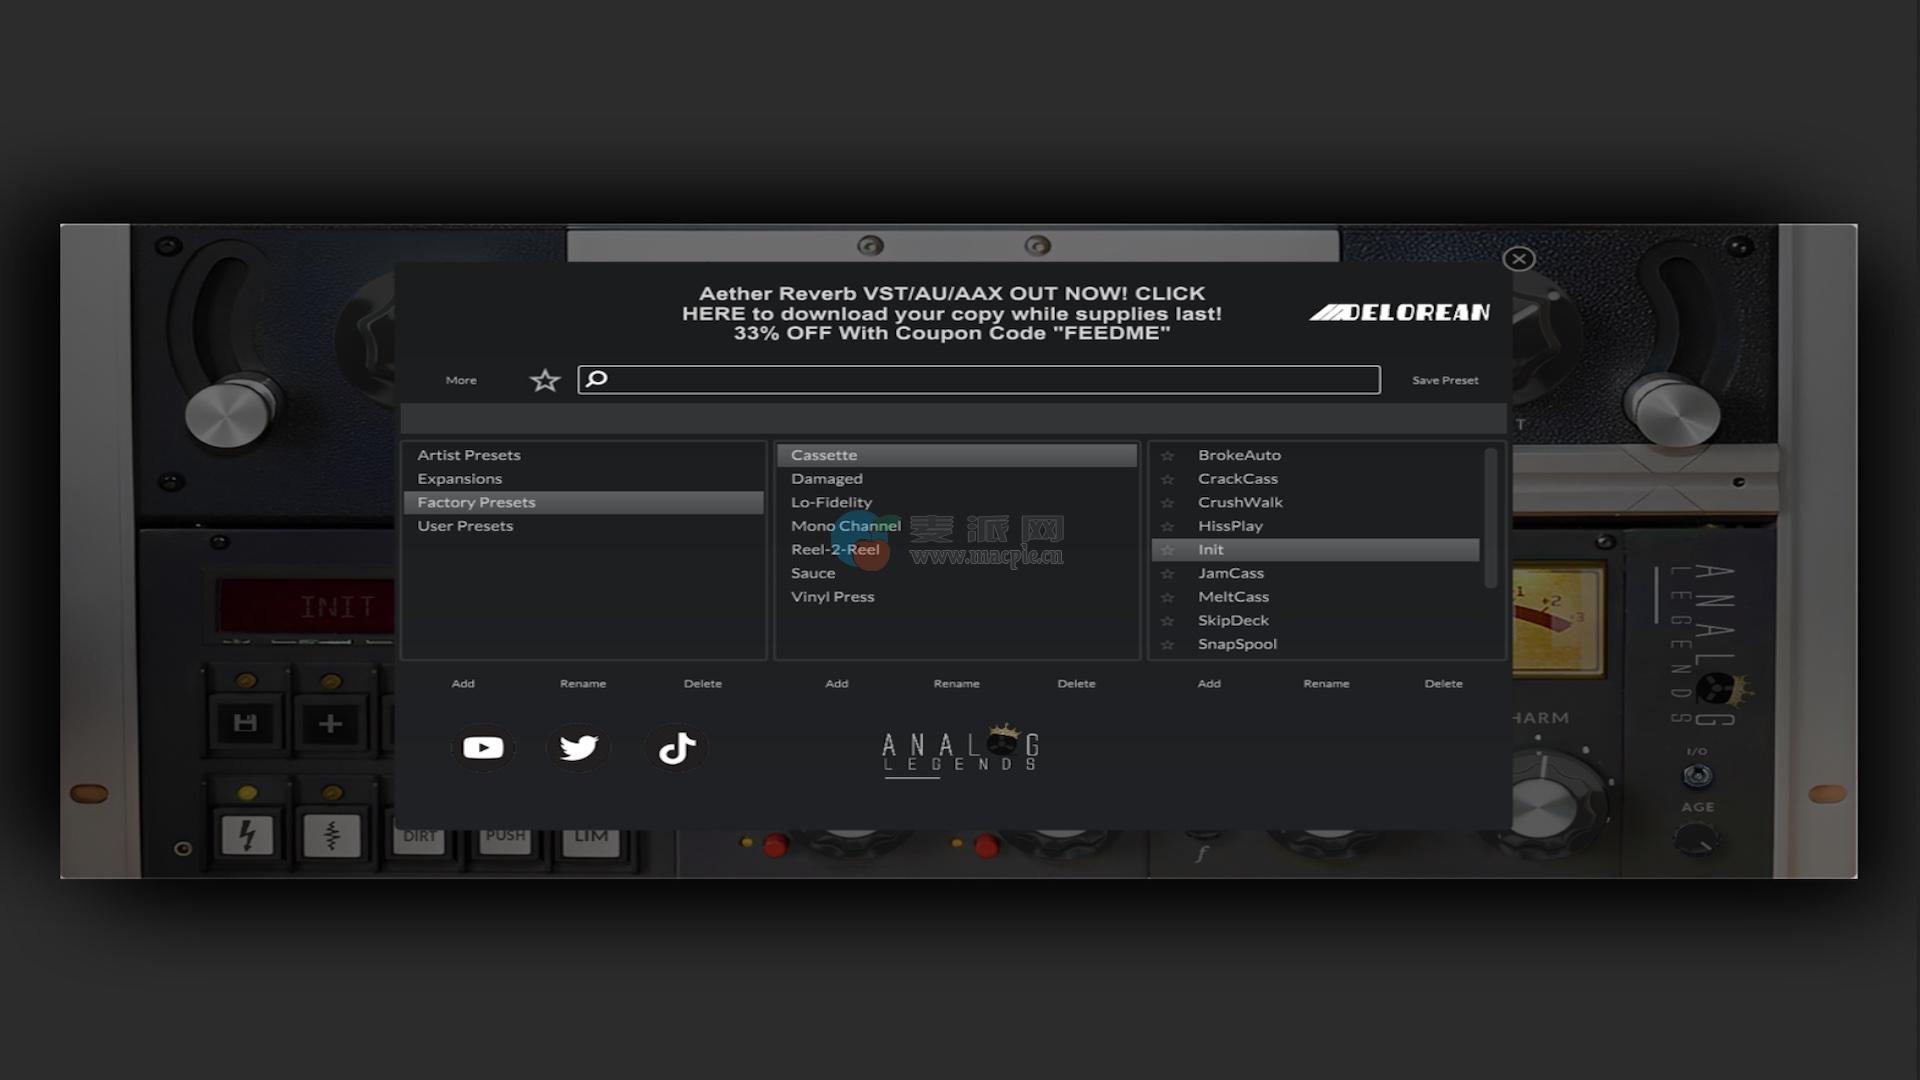Select the Lo-Fidelity category
This screenshot has width=1920, height=1080.
[831, 502]
